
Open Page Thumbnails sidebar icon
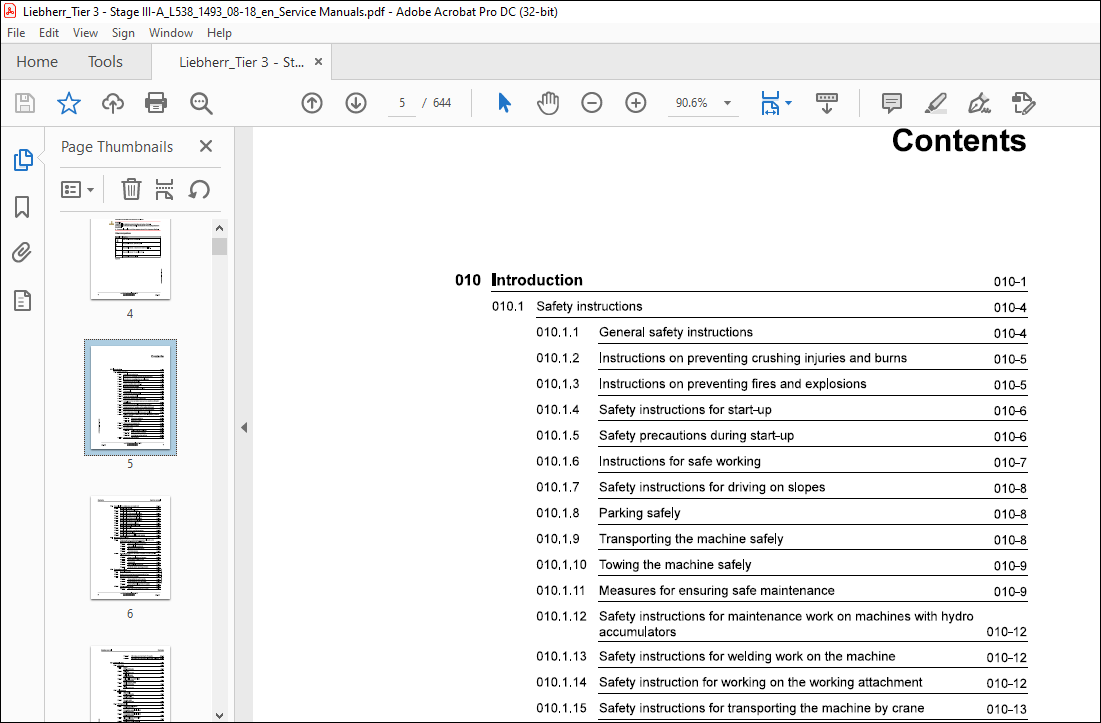22,160
